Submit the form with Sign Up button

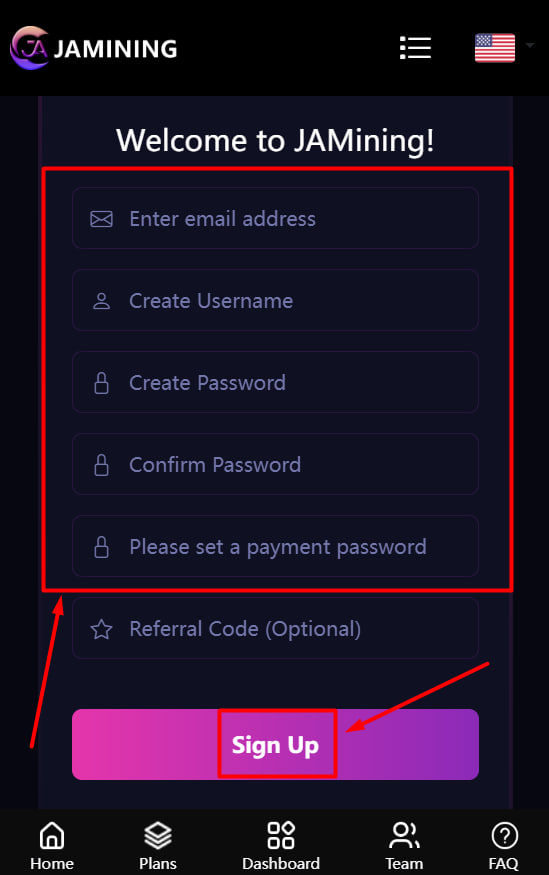[275, 744]
